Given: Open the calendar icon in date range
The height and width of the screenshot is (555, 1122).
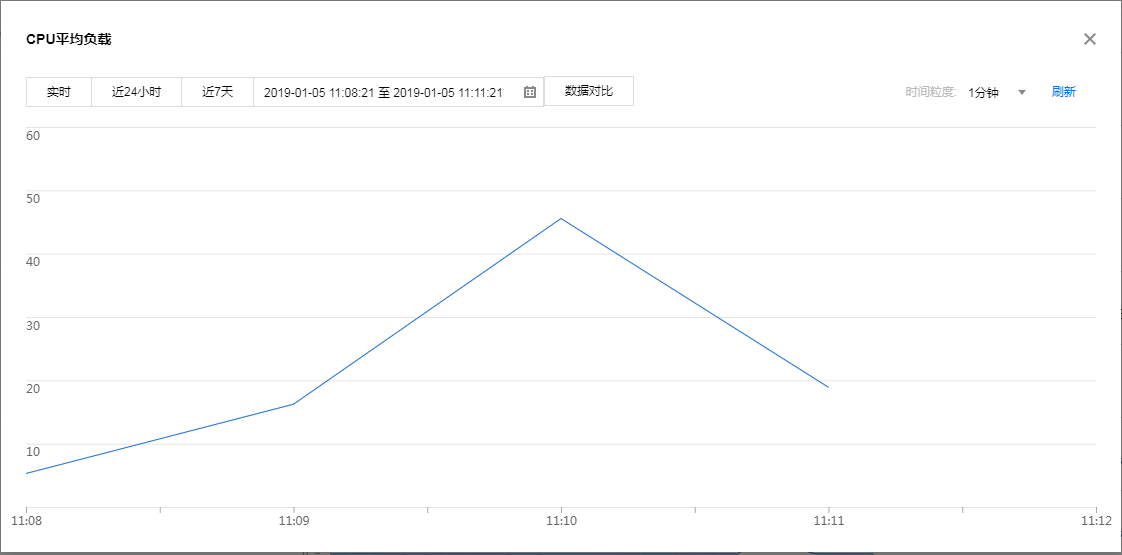Looking at the screenshot, I should click(x=530, y=92).
